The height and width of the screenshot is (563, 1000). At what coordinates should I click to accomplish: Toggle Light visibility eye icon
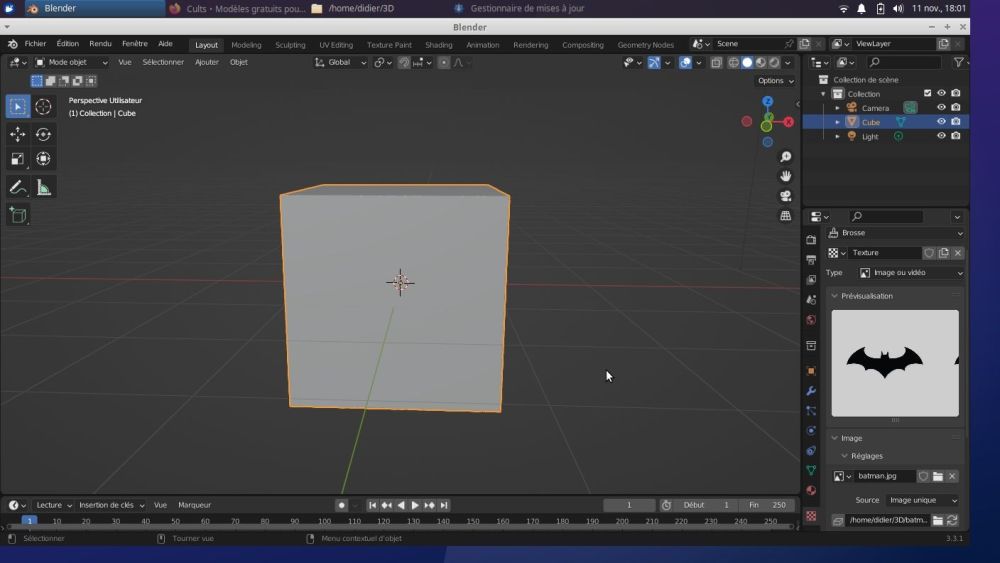(941, 136)
